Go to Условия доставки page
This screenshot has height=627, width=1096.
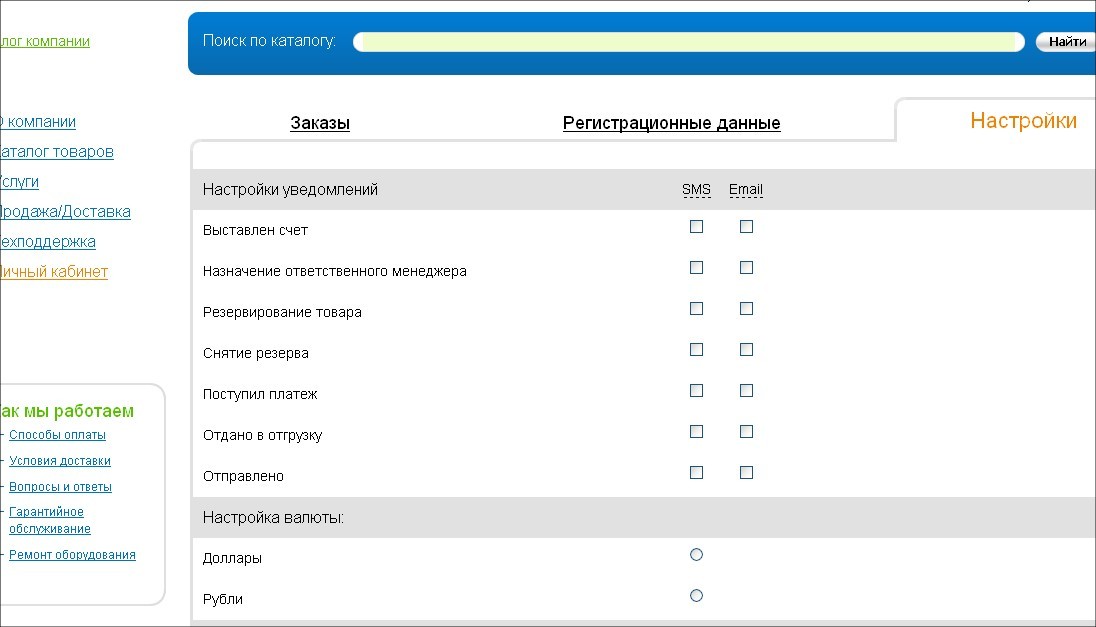point(60,461)
